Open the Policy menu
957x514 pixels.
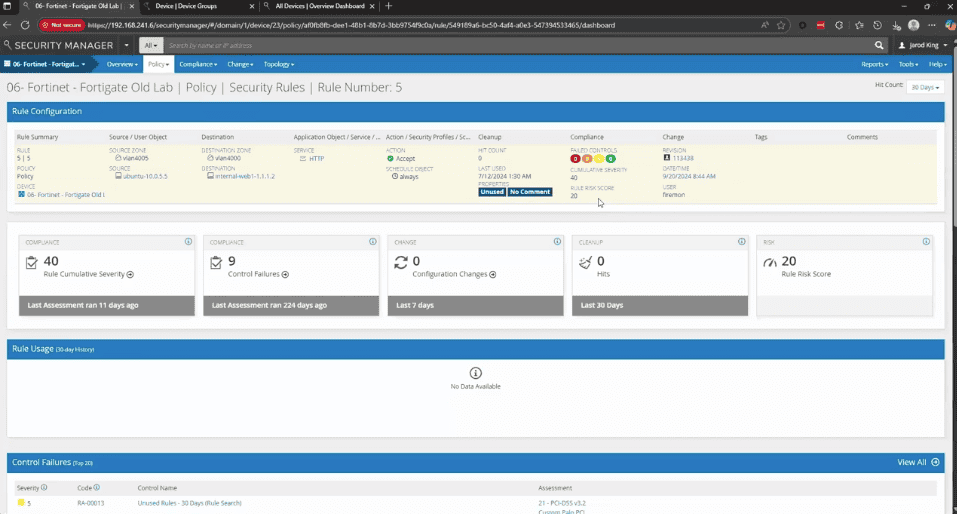pyautogui.click(x=158, y=64)
